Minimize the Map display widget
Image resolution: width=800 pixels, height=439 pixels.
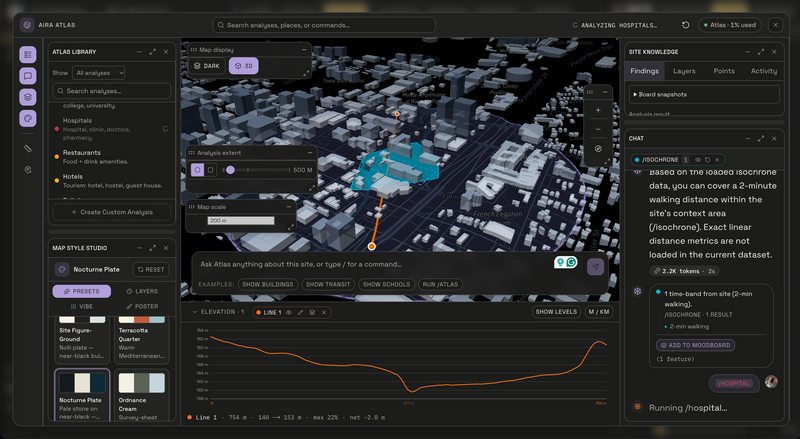pos(304,50)
